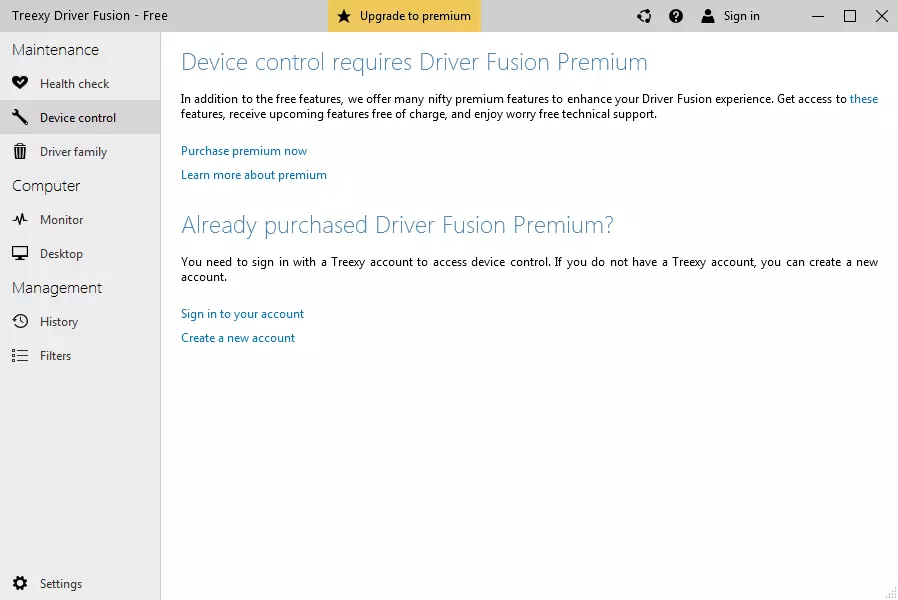This screenshot has height=600, width=898.
Task: Minimize the Driver Fusion window
Action: (x=818, y=16)
